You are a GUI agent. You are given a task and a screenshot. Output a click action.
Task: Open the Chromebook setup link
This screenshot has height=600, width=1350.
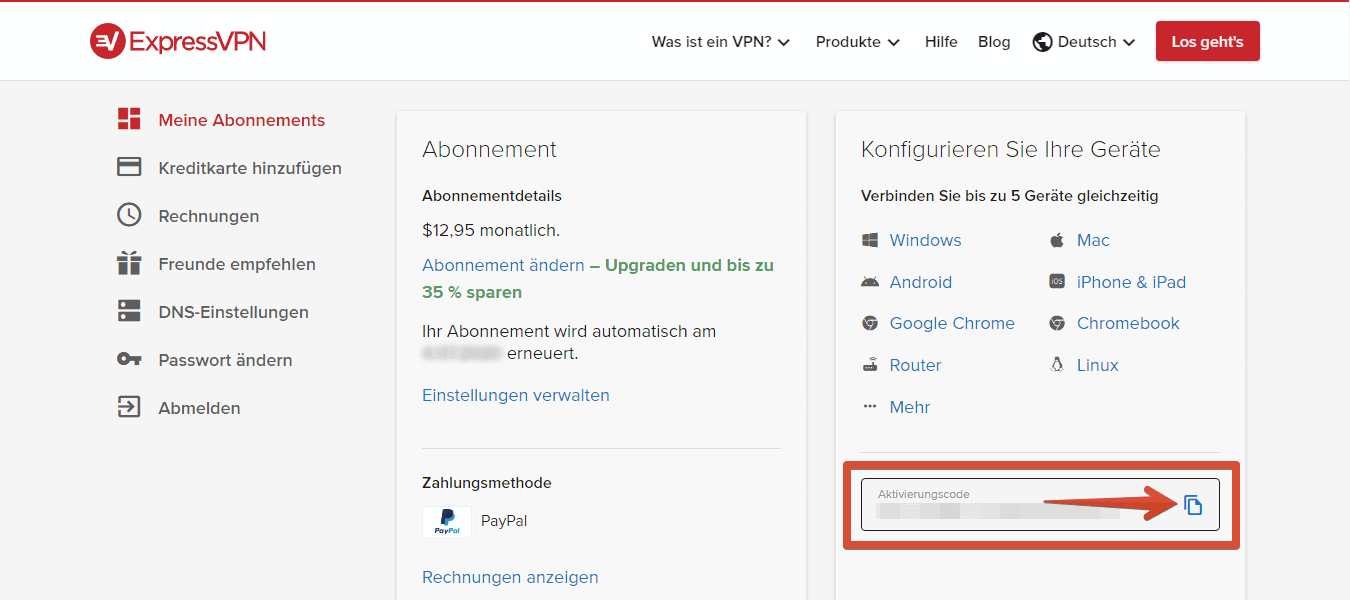1128,323
